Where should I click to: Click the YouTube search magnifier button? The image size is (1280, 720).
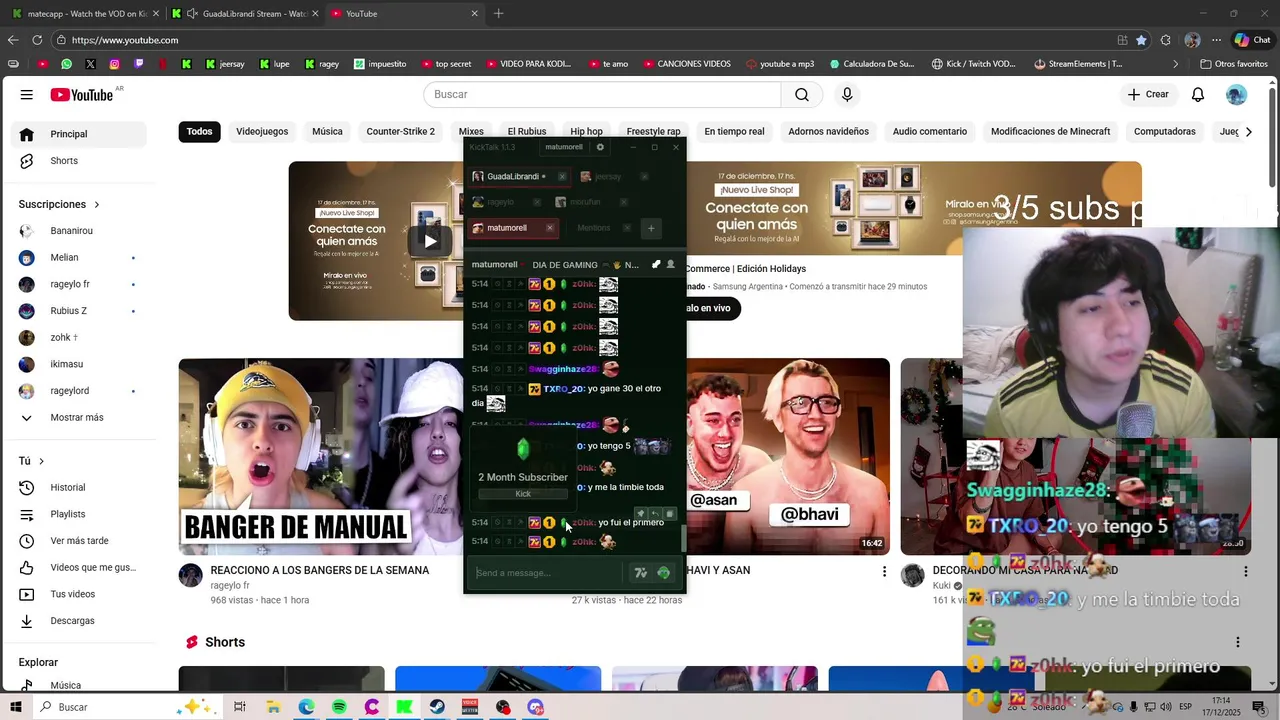802,94
